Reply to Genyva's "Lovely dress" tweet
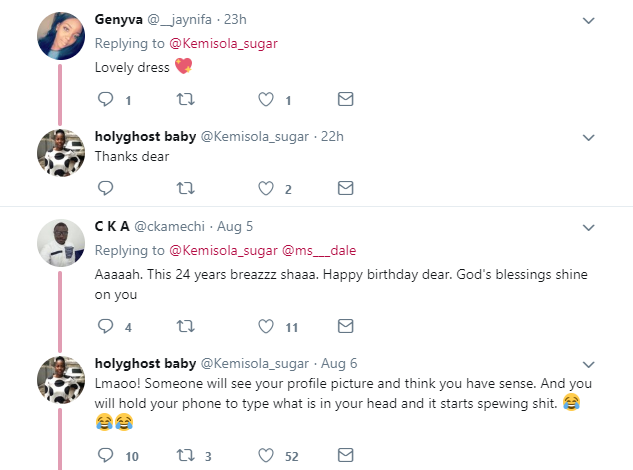633x470 pixels. click(x=105, y=99)
